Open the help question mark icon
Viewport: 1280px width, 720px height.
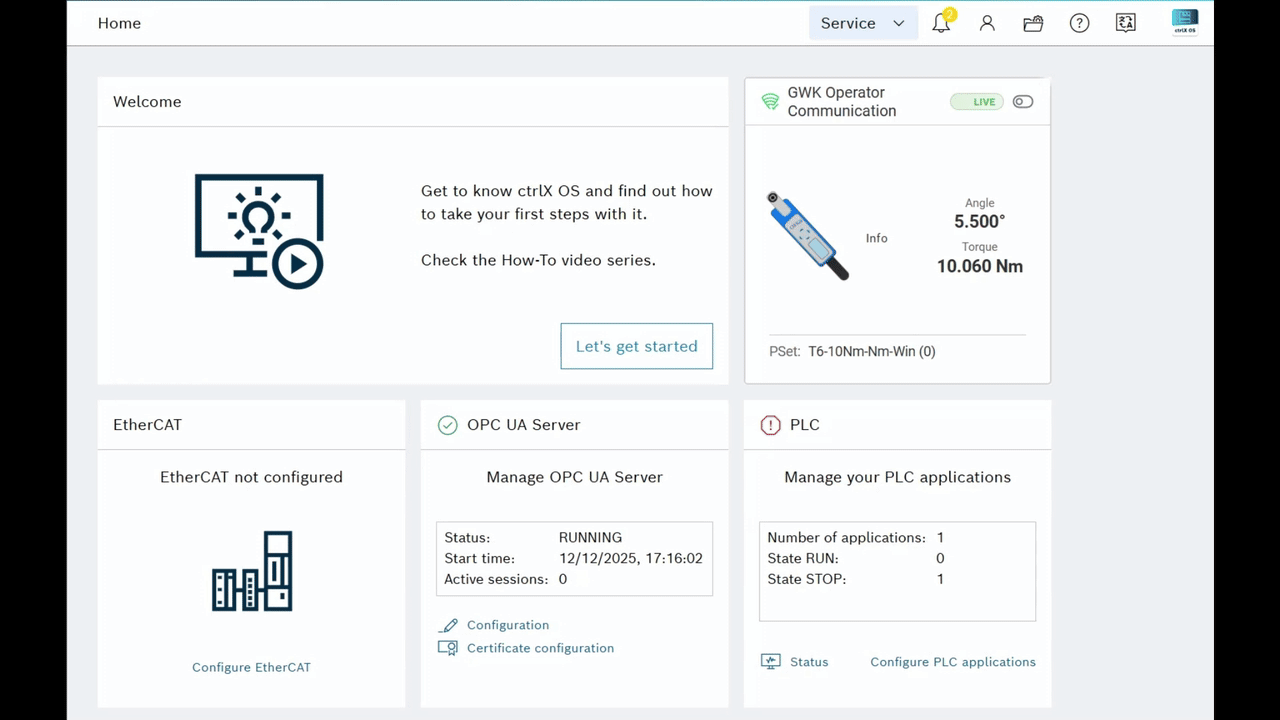pyautogui.click(x=1079, y=23)
